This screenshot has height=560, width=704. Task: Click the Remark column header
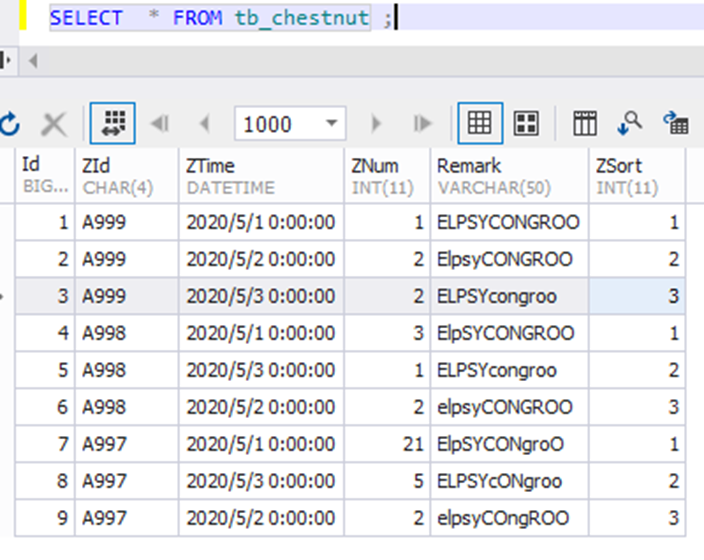510,176
